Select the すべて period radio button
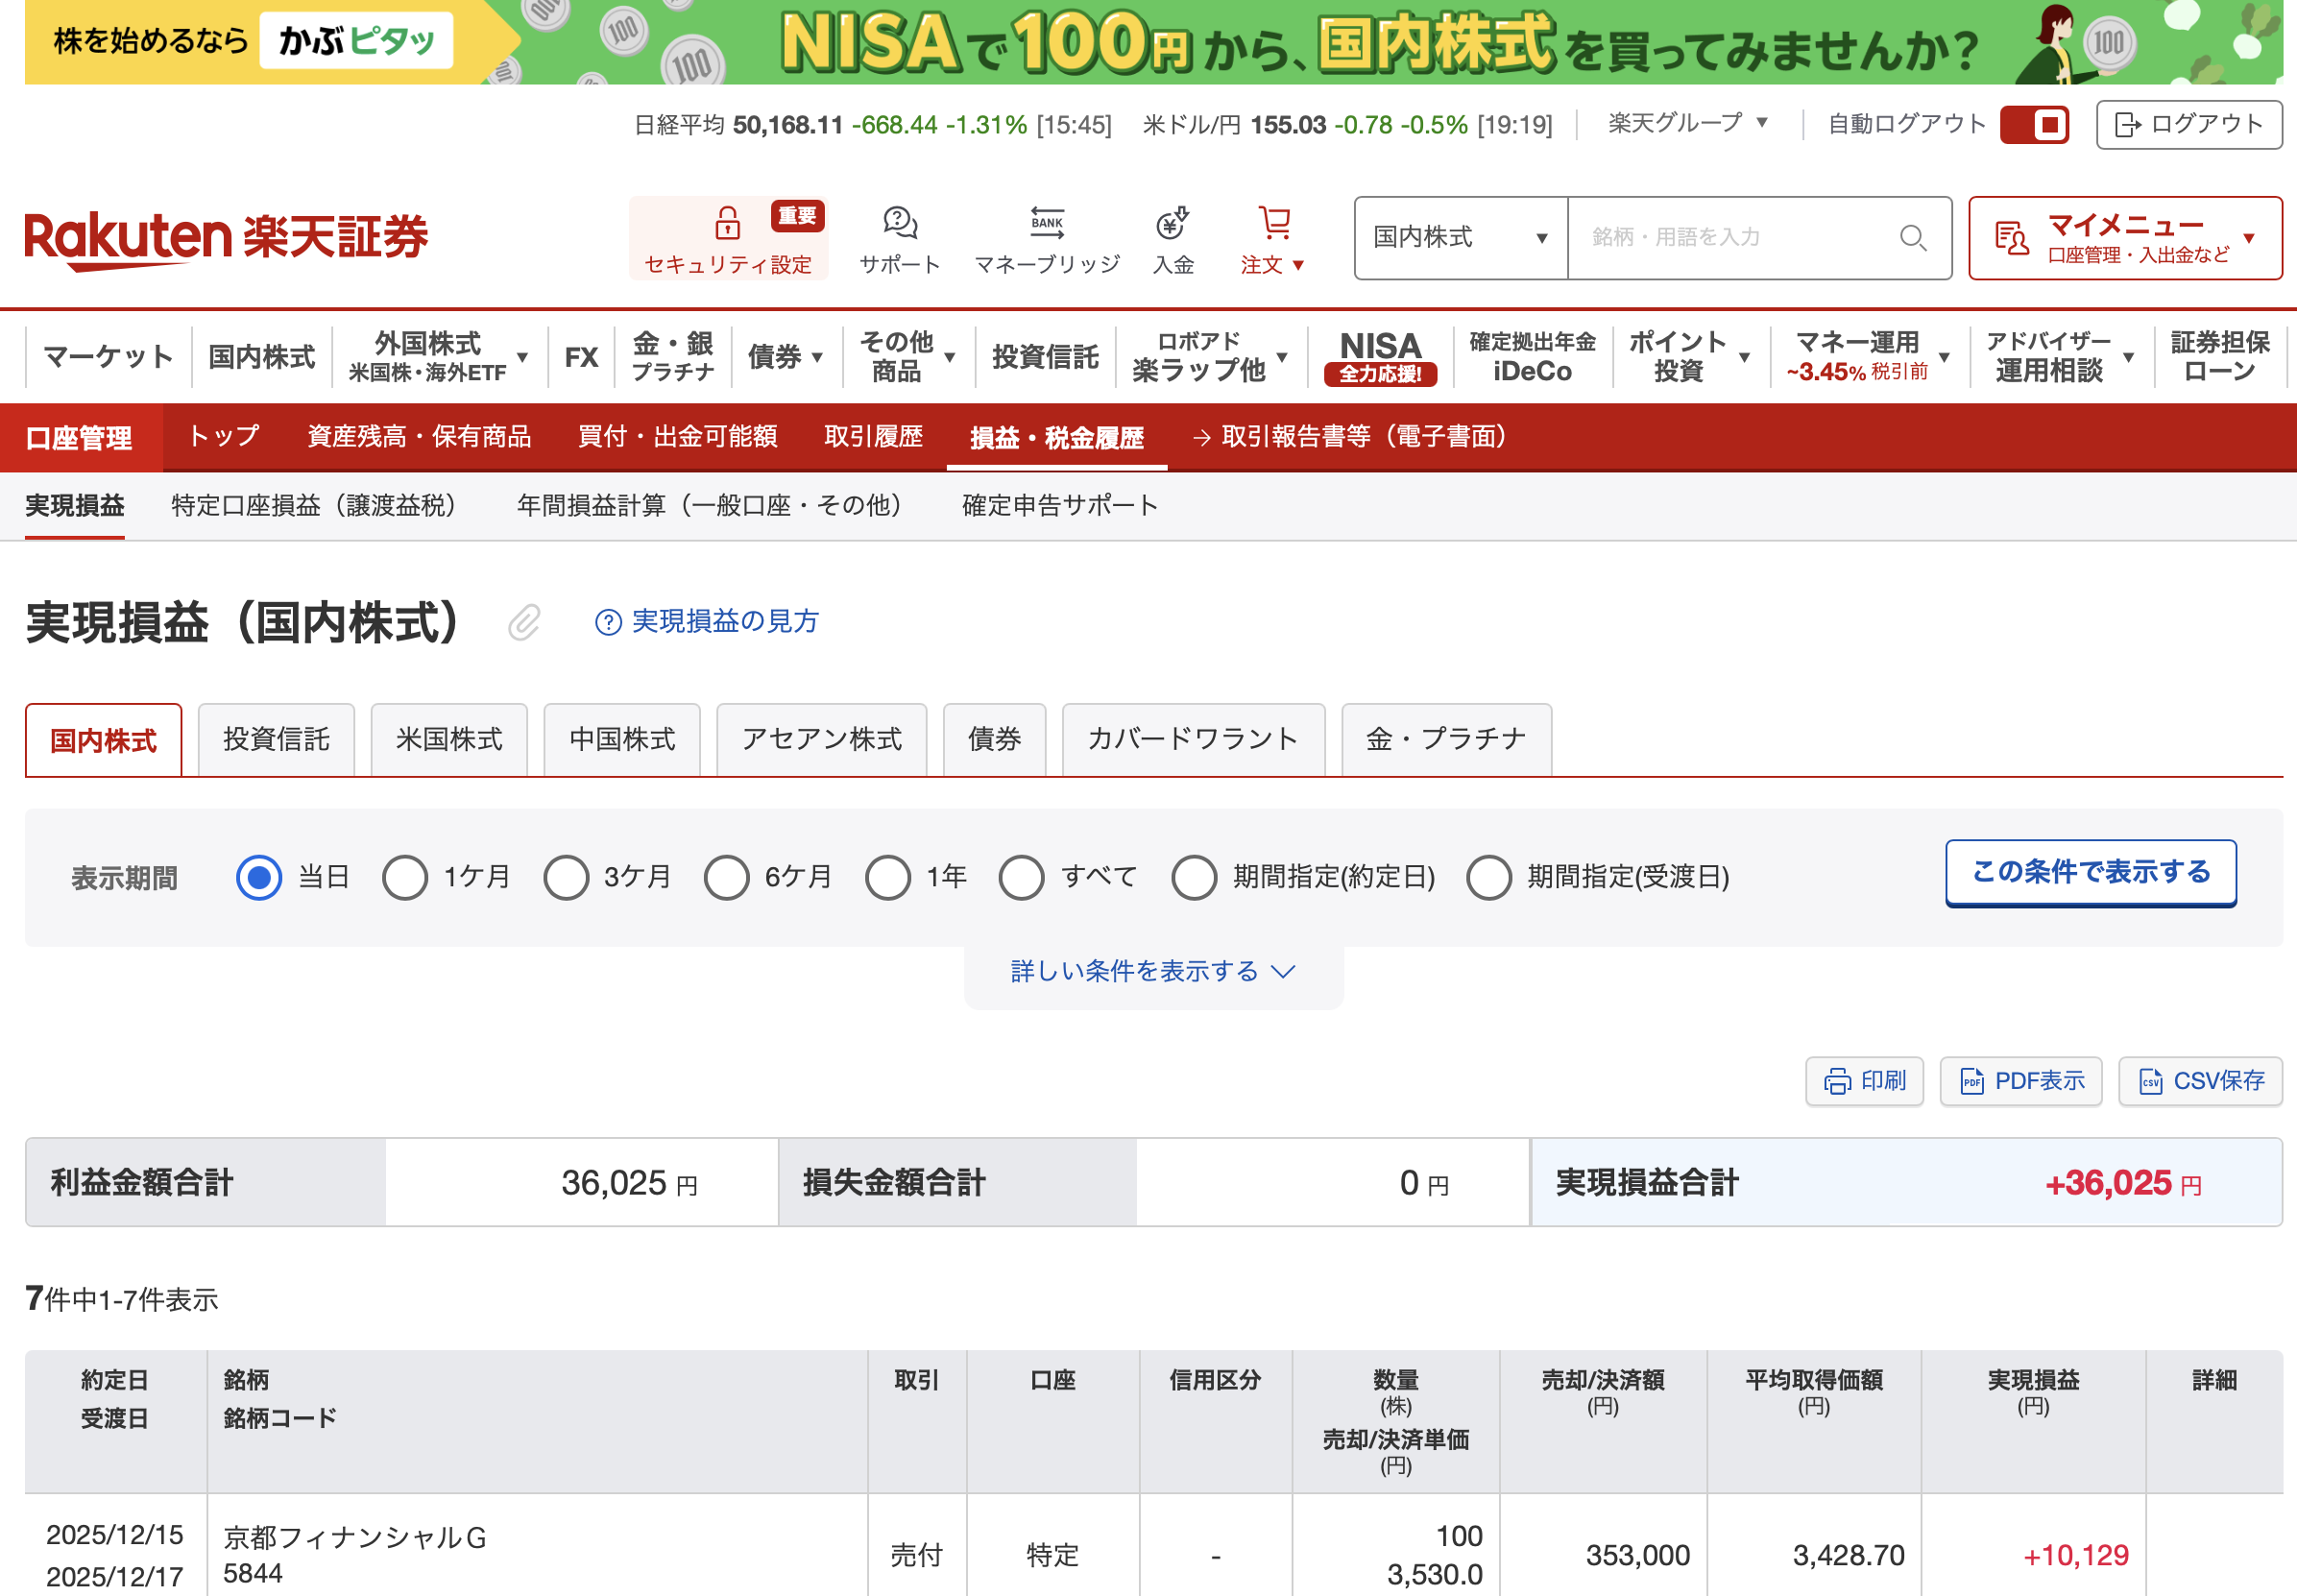This screenshot has height=1596, width=2297. click(x=1021, y=878)
